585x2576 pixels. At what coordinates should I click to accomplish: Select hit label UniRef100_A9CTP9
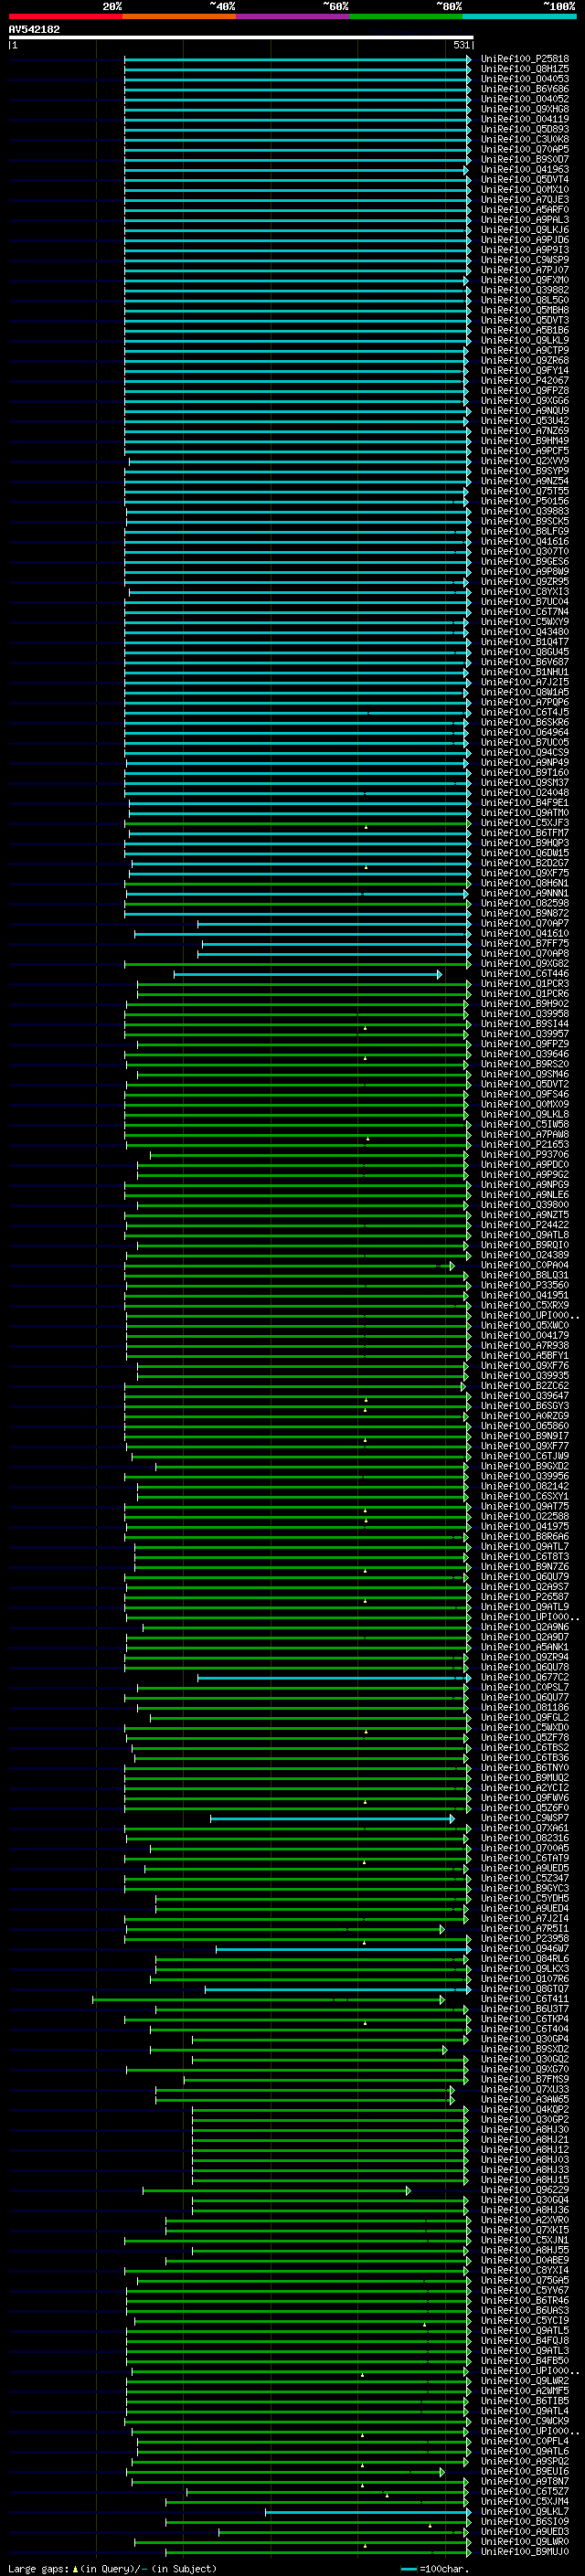[x=525, y=351]
